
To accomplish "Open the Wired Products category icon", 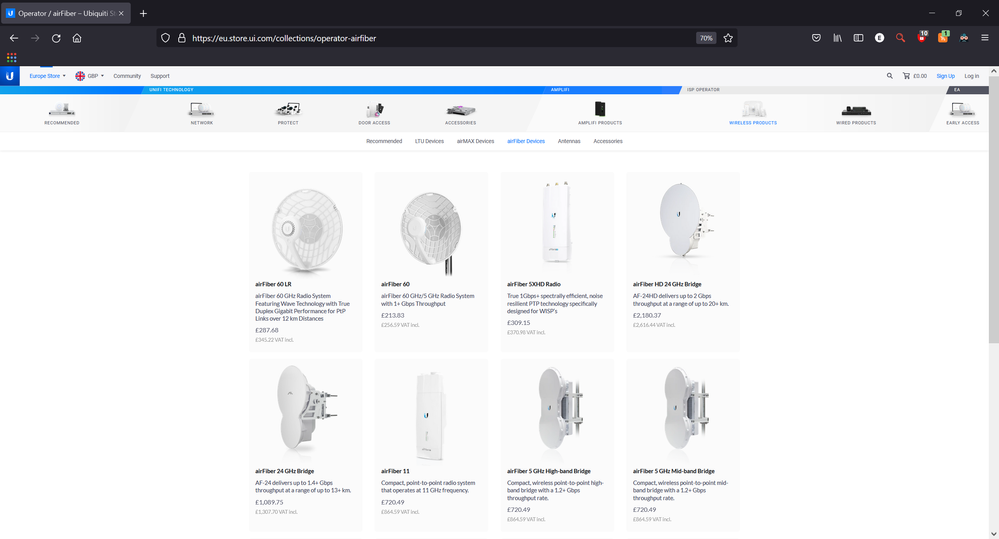I will click(x=856, y=113).
